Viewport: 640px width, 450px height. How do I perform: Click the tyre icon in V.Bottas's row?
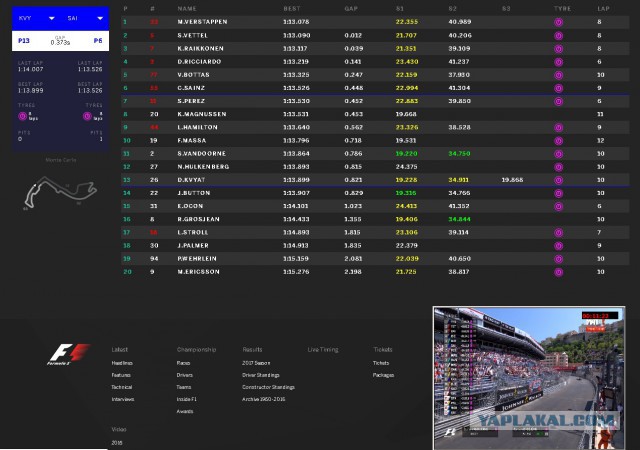click(x=558, y=75)
